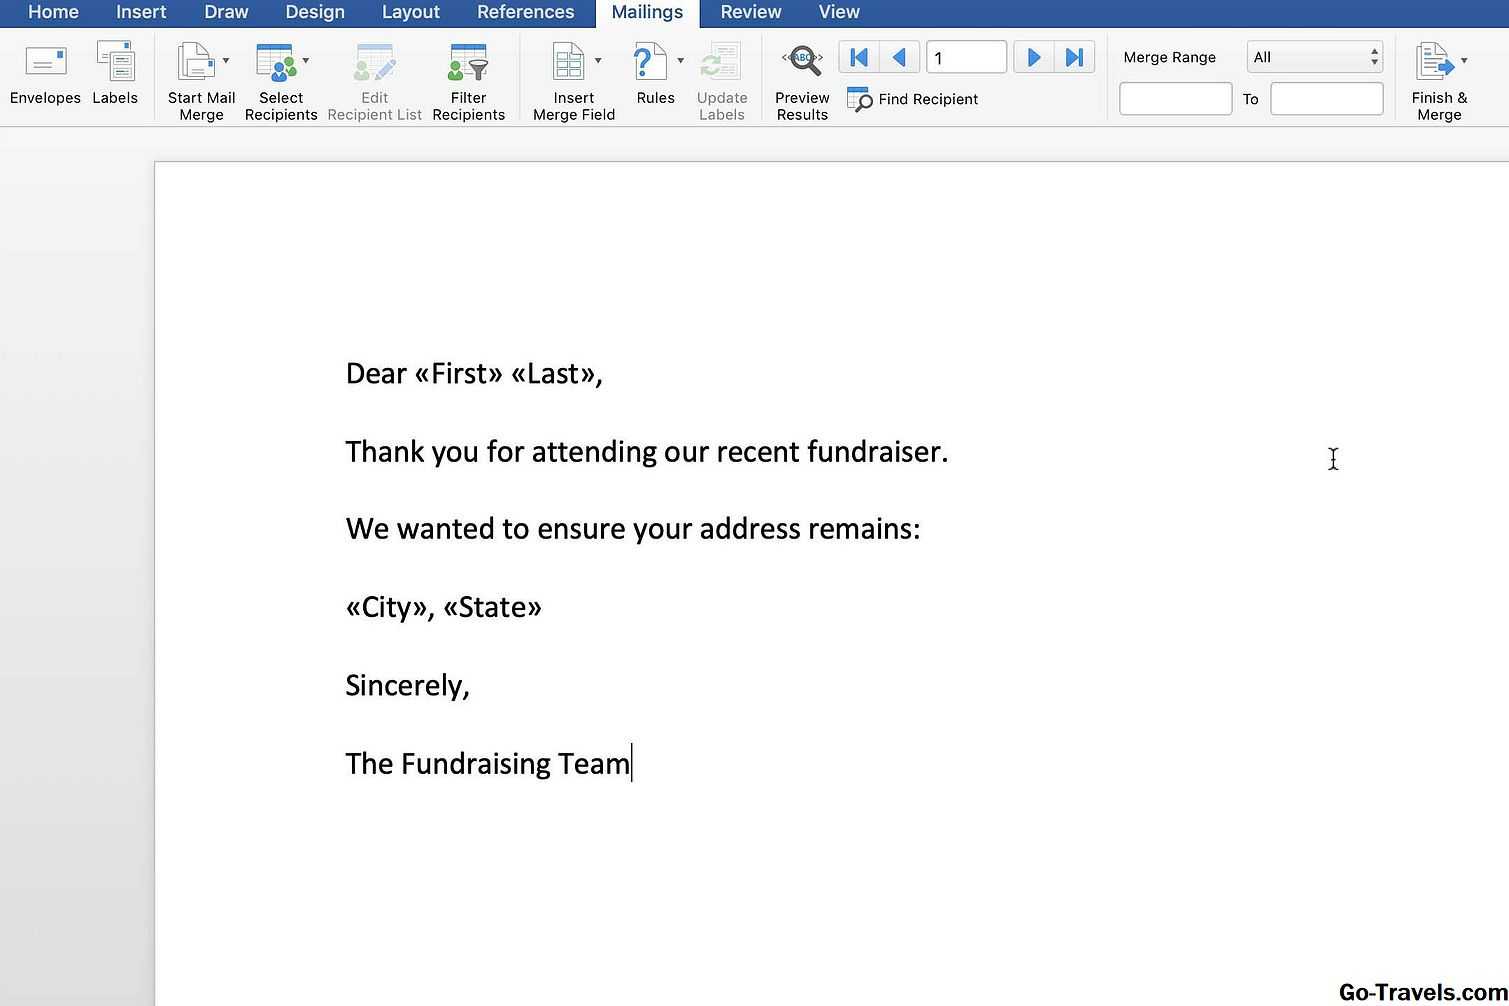Go to the previous record
This screenshot has width=1509, height=1006.
900,57
